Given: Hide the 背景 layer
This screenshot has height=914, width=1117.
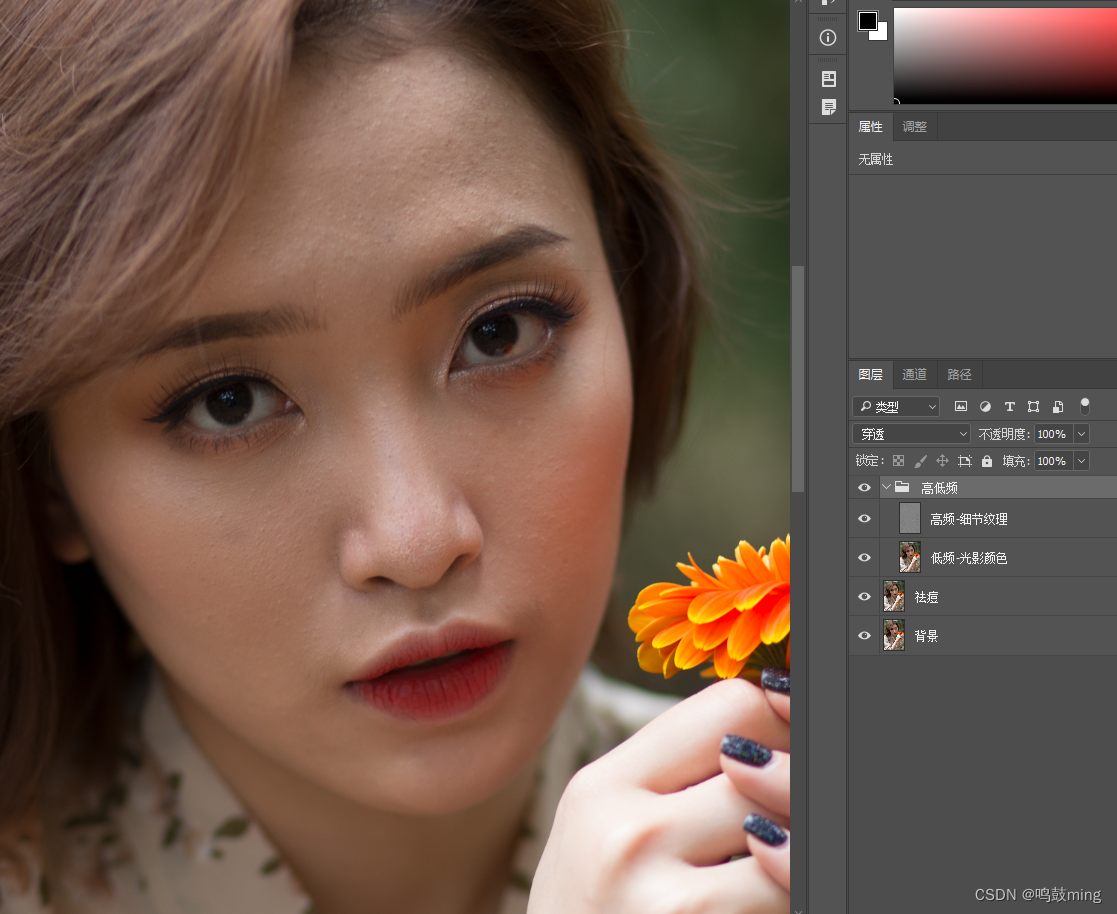Looking at the screenshot, I should tap(864, 635).
